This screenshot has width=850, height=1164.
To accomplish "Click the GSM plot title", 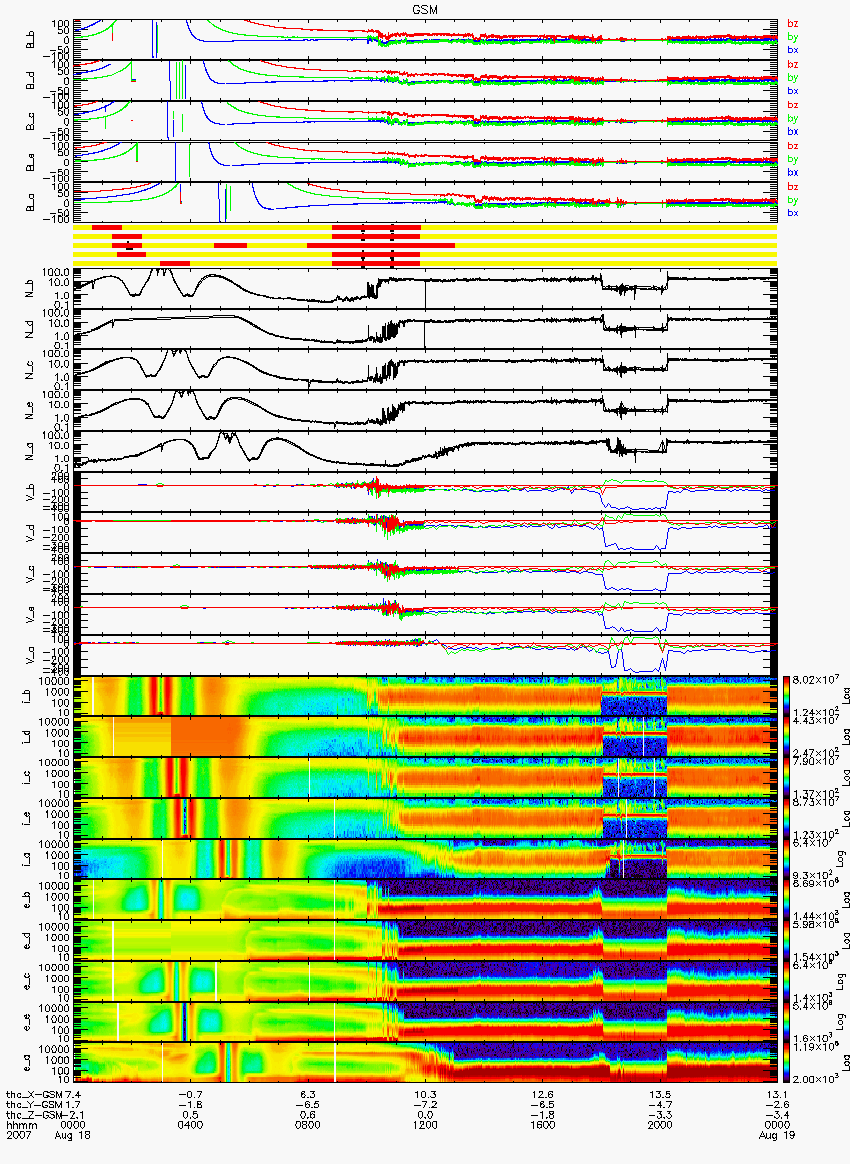I will coord(426,9).
